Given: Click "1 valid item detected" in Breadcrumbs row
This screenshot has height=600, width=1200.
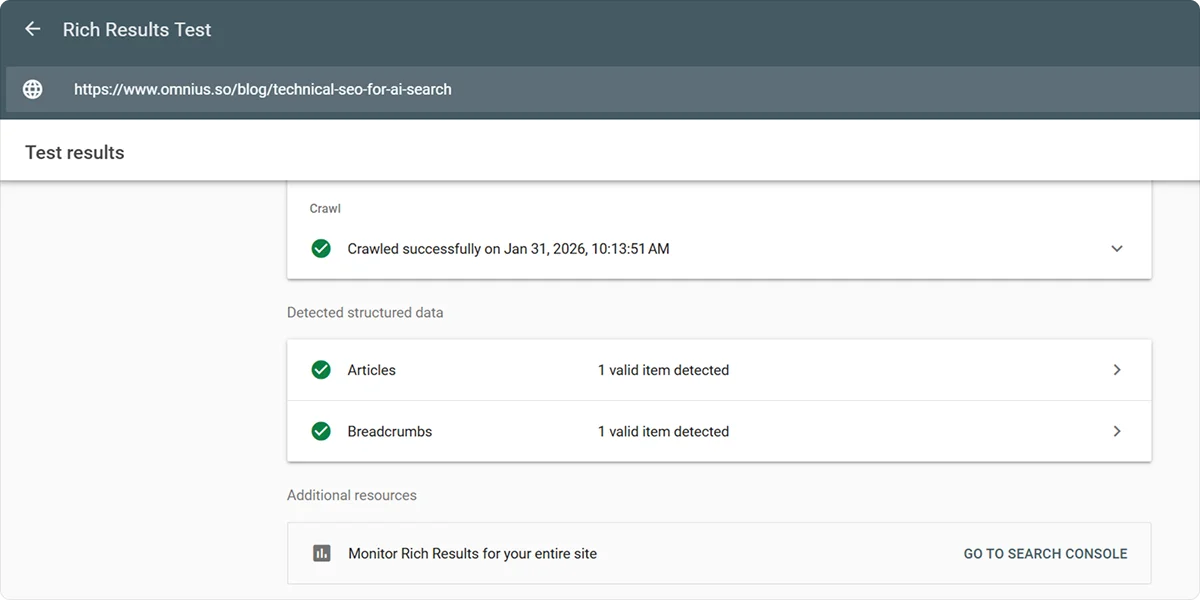Looking at the screenshot, I should [x=663, y=432].
